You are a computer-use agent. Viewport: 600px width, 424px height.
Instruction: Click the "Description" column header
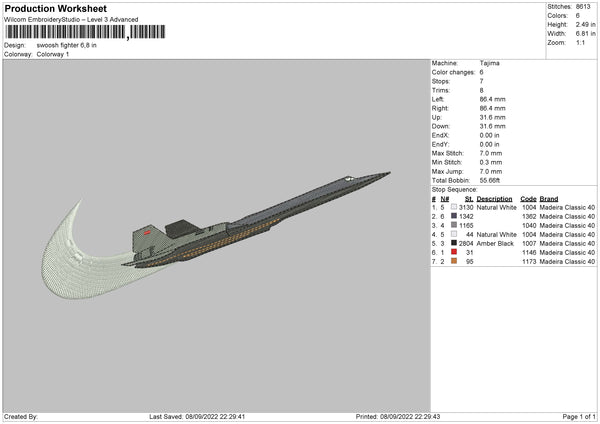494,199
